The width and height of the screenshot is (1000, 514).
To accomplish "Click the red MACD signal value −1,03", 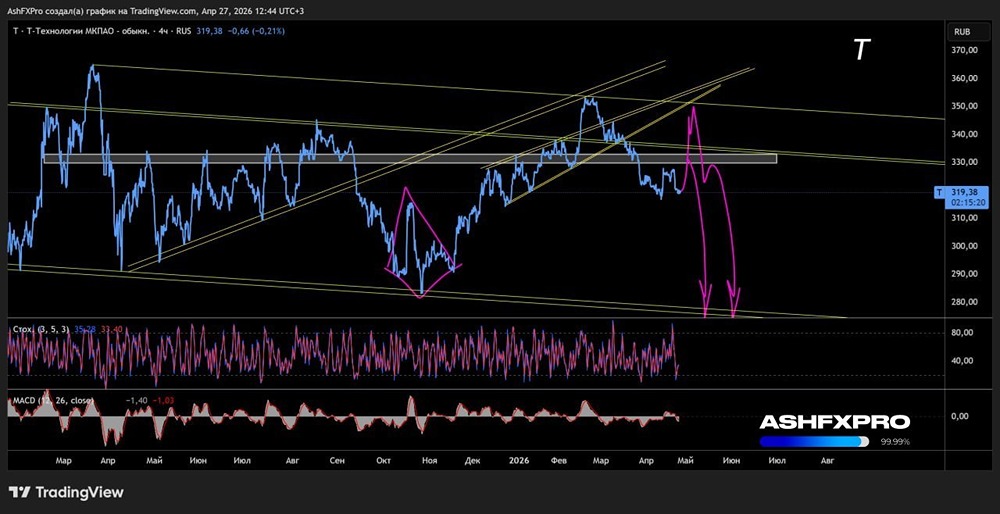I will (164, 400).
